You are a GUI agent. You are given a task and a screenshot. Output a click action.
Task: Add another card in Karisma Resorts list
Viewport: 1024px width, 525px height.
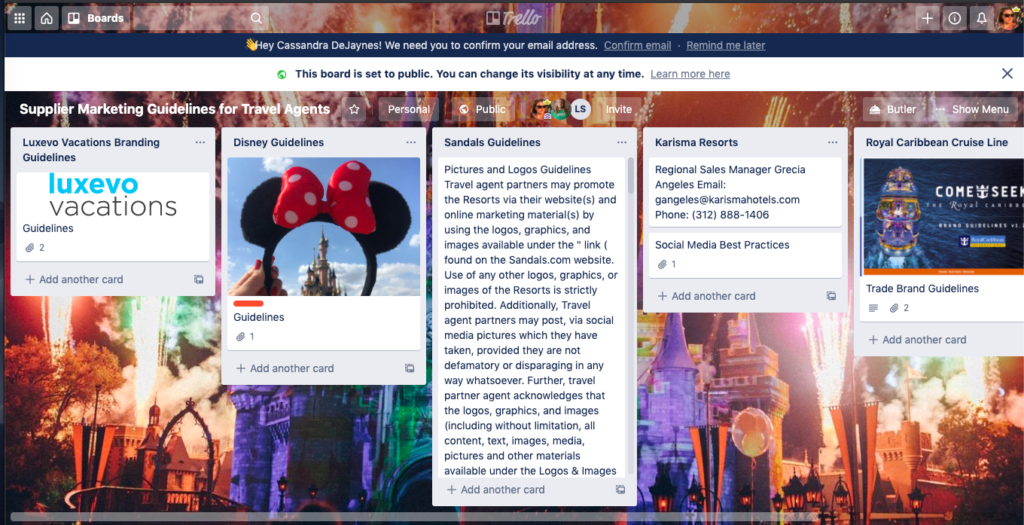[707, 296]
